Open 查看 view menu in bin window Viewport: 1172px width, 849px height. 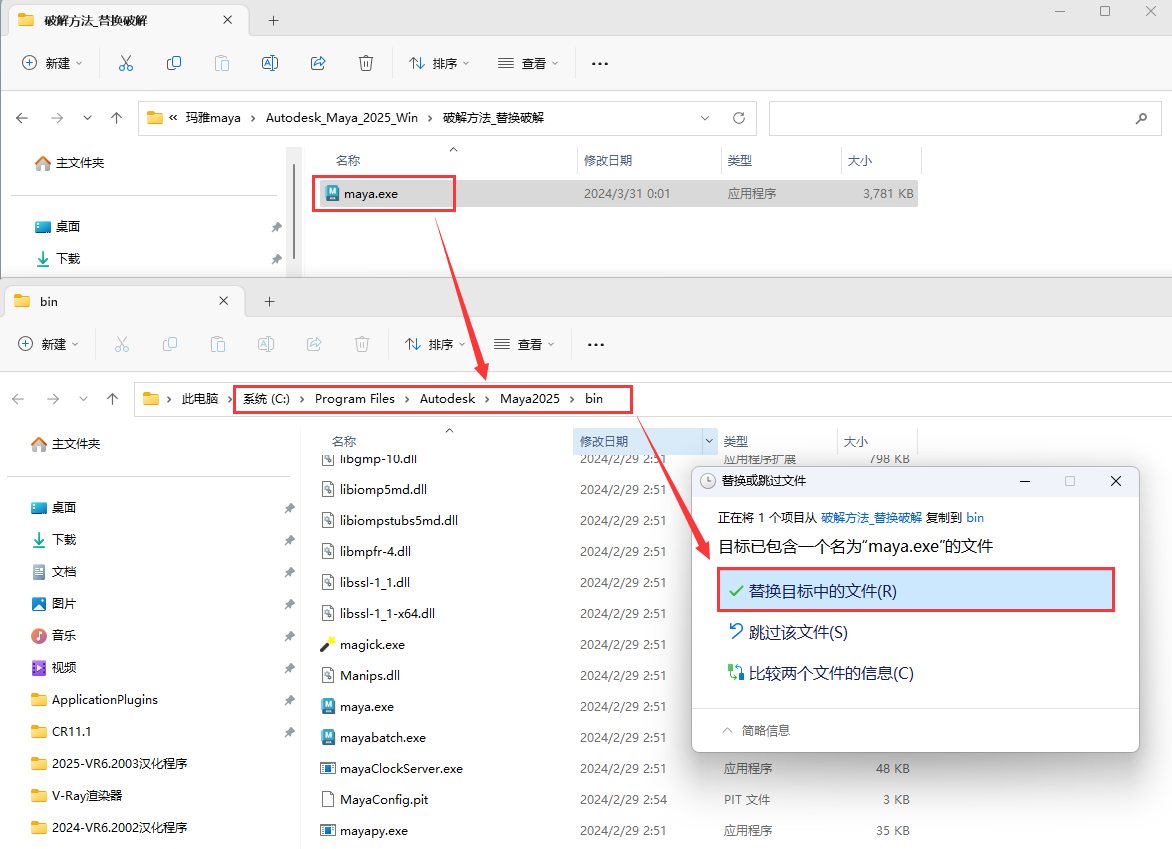(525, 344)
